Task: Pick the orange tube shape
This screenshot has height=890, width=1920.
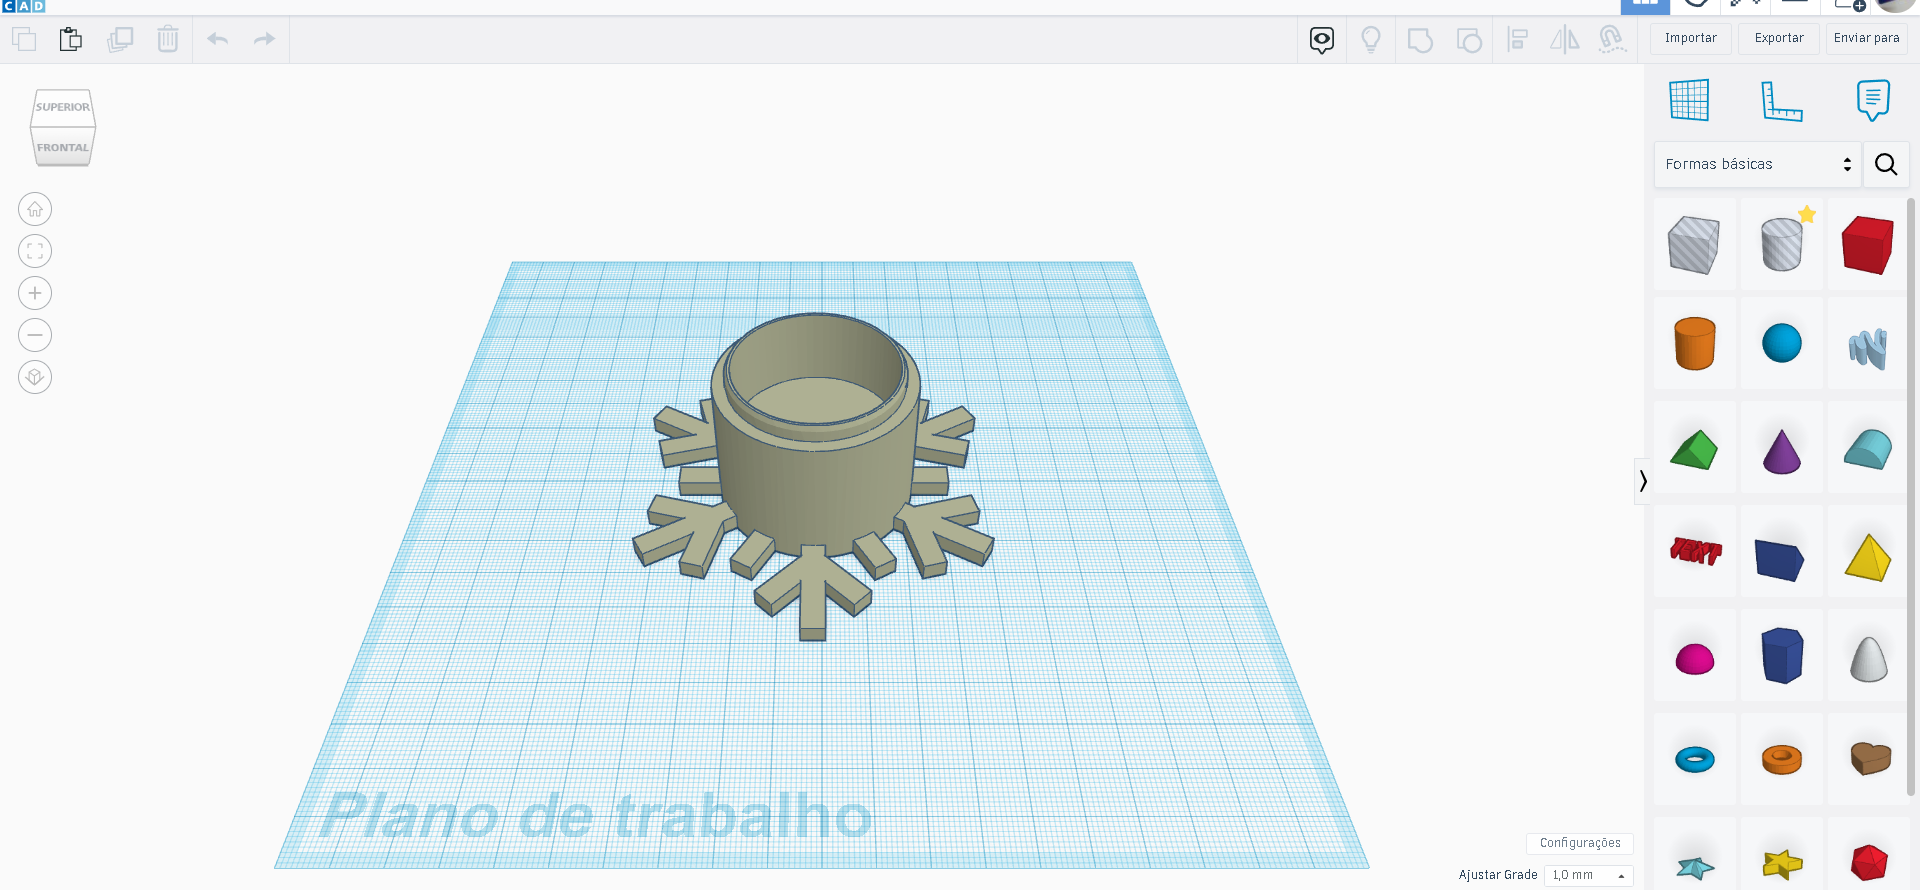Action: pos(1782,760)
